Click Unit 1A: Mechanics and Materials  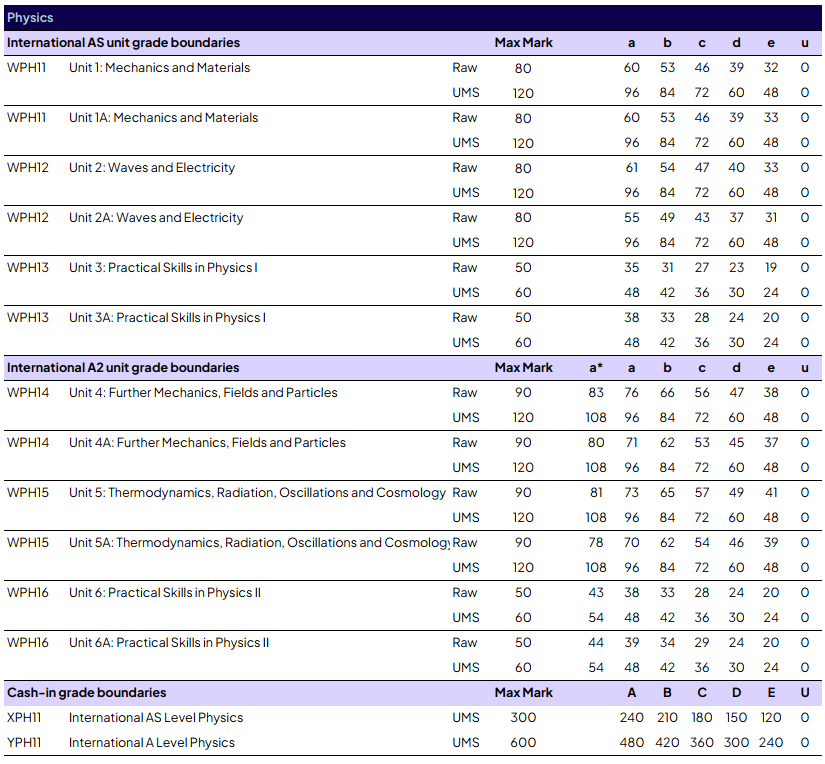tap(164, 118)
